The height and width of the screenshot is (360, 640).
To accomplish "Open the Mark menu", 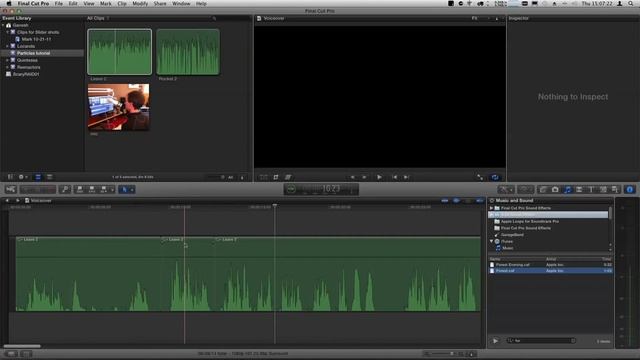I will tap(105, 3).
